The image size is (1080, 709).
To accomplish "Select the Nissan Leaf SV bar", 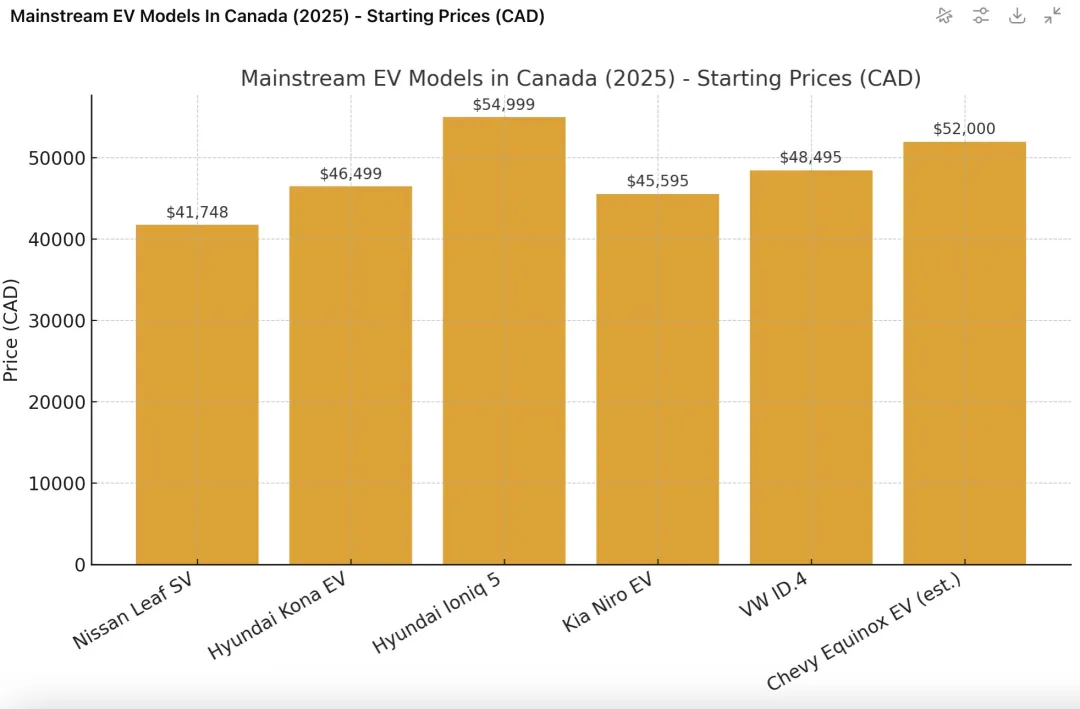I will point(197,395).
